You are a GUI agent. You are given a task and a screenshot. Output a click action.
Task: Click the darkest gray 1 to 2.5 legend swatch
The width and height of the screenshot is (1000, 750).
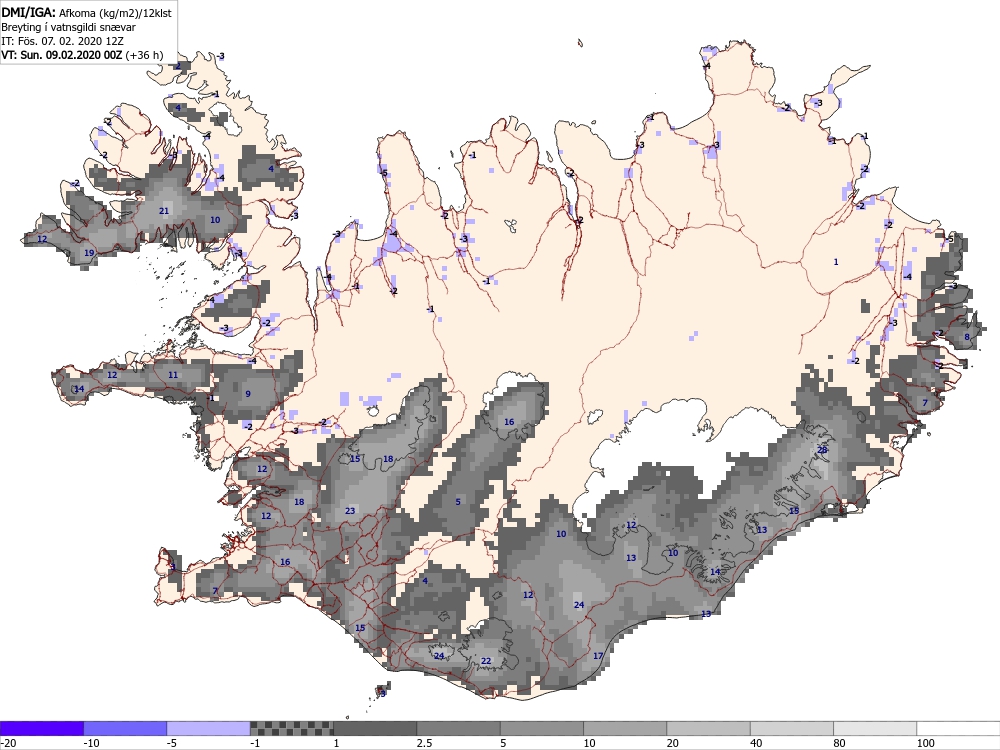[375, 728]
